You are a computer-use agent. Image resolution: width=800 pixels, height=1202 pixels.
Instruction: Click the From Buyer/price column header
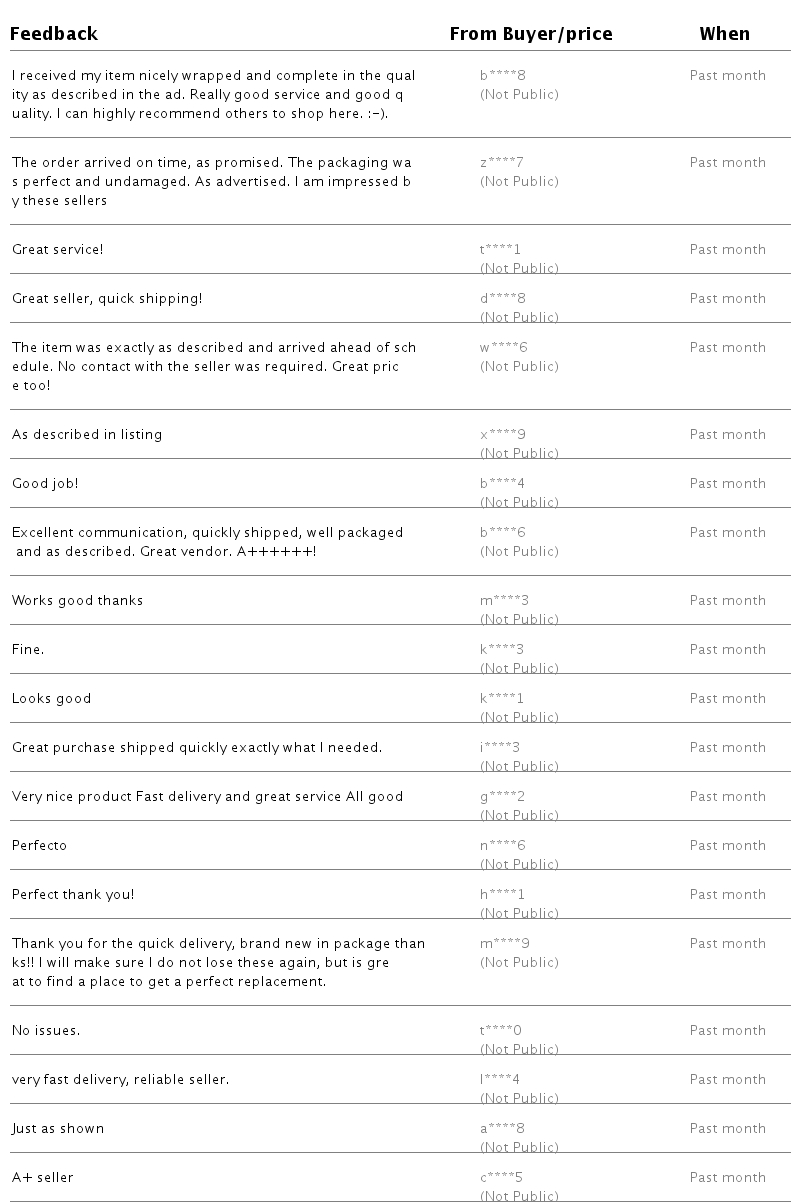[531, 34]
